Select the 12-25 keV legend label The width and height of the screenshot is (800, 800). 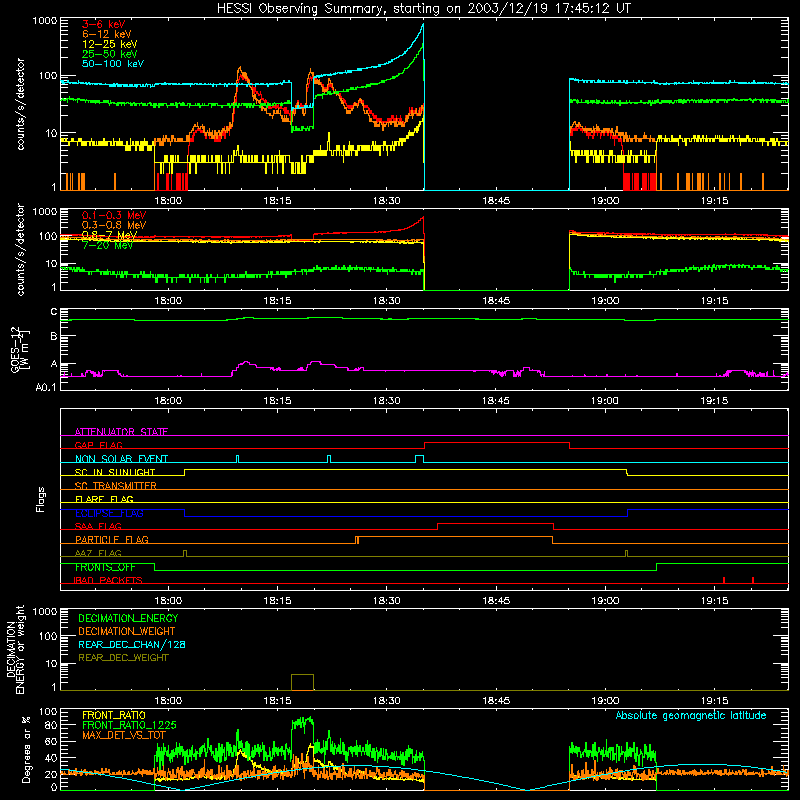(x=110, y=44)
